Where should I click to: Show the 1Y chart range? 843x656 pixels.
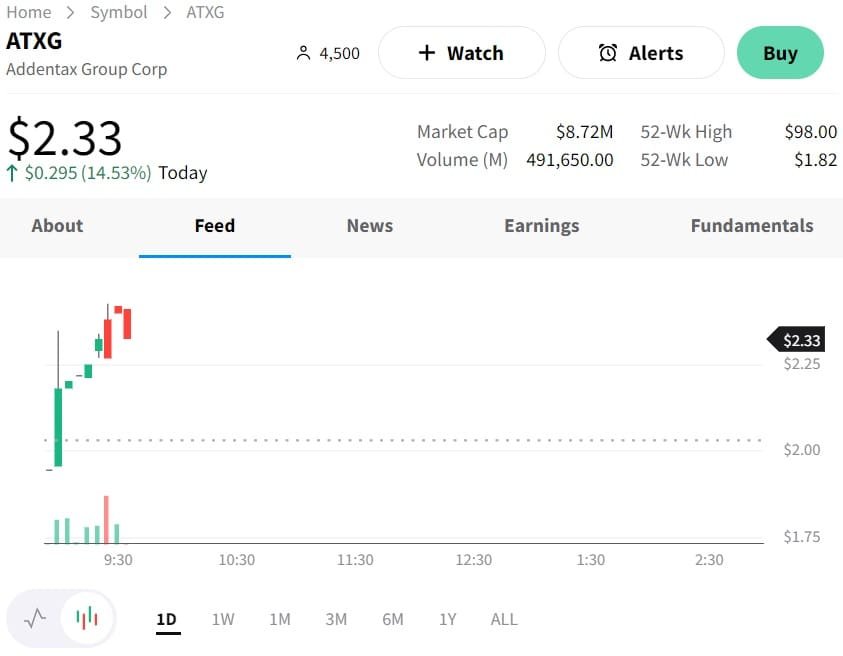(447, 619)
